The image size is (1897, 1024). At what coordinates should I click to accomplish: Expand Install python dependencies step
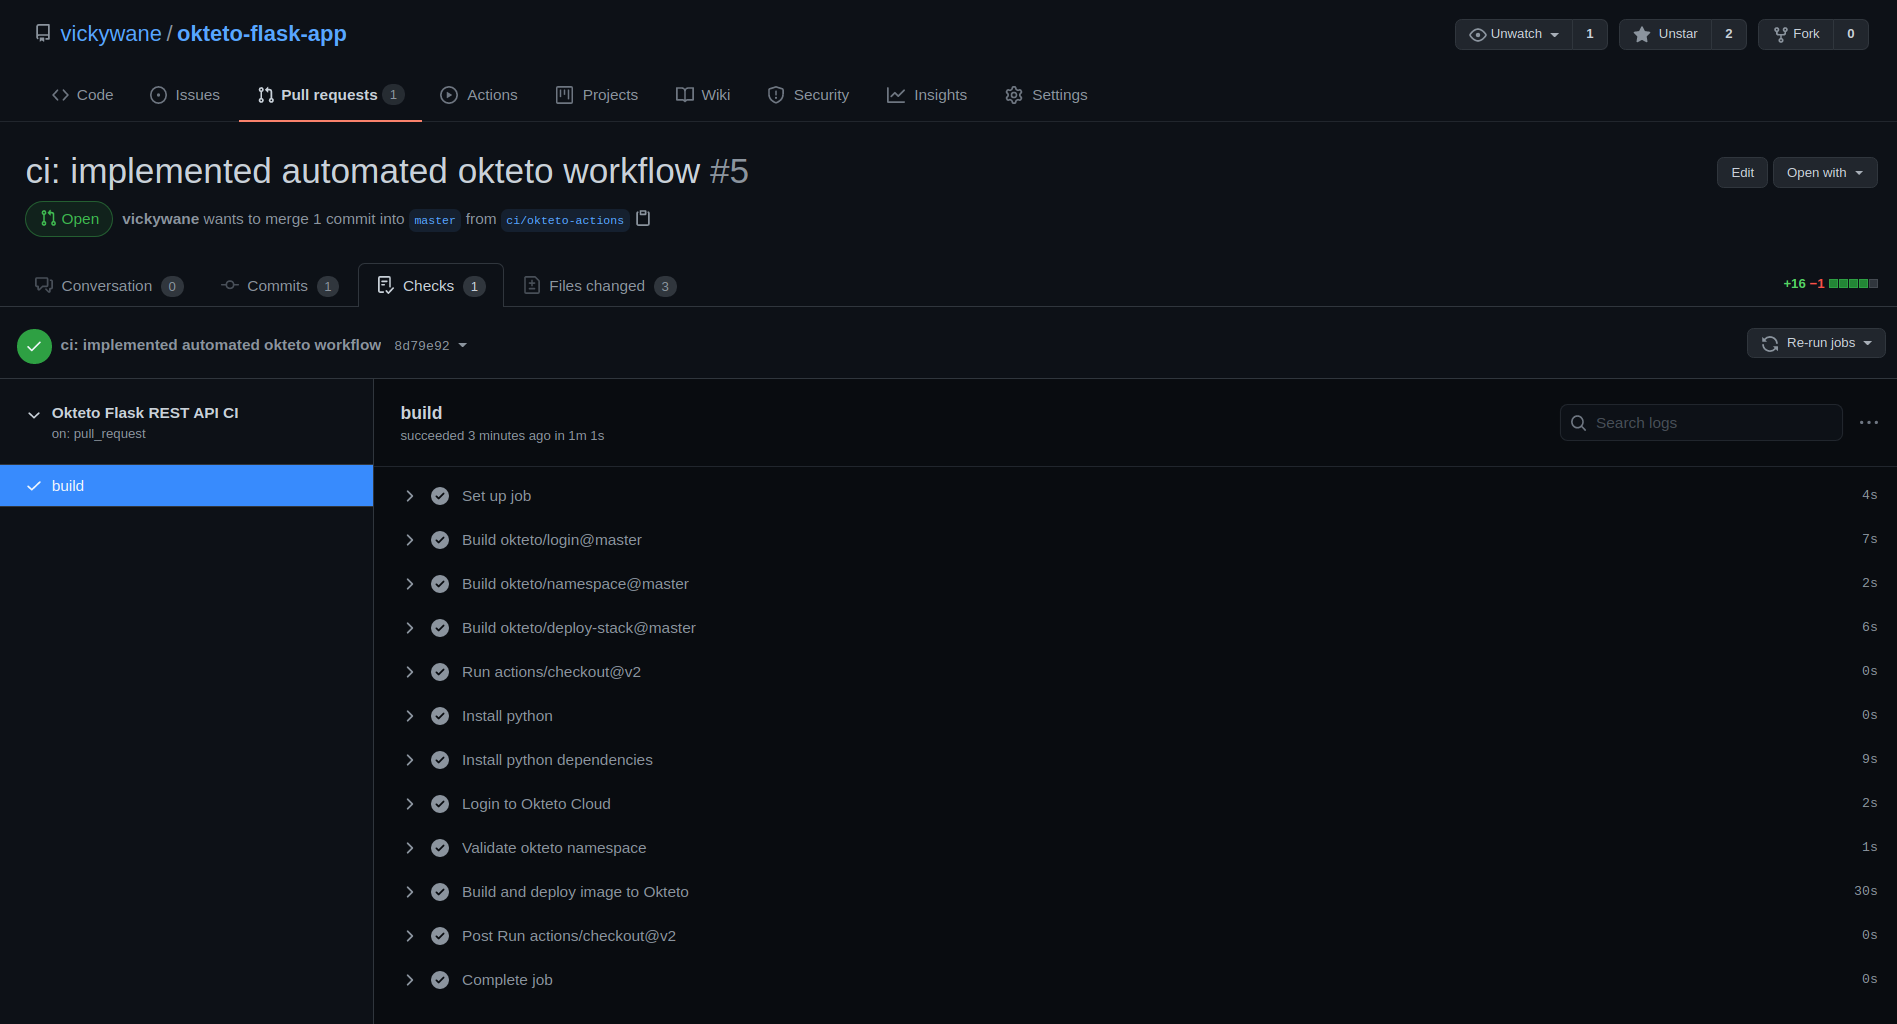(x=410, y=760)
